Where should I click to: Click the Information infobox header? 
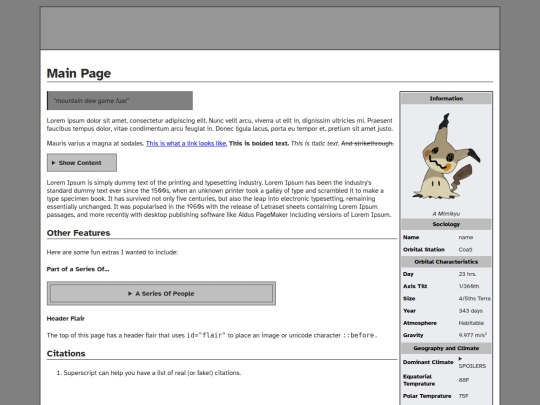tap(446, 98)
